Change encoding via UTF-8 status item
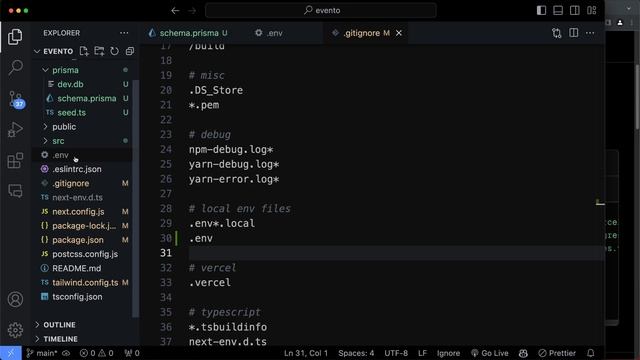This screenshot has height=360, width=640. coord(396,353)
